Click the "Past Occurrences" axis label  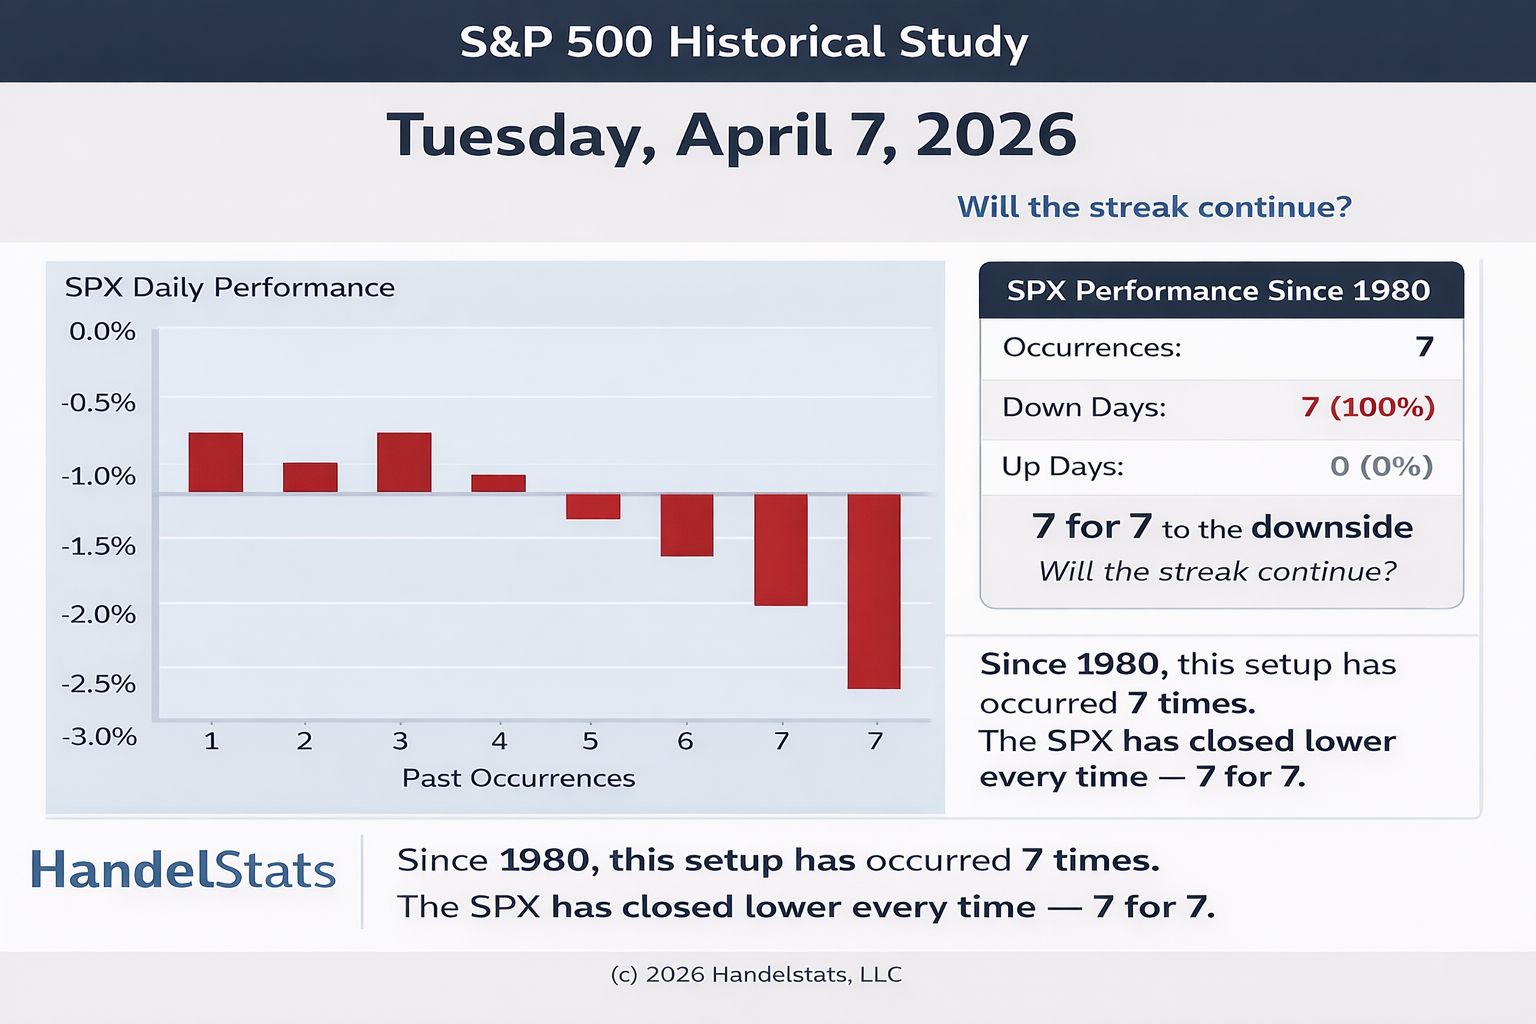(518, 778)
